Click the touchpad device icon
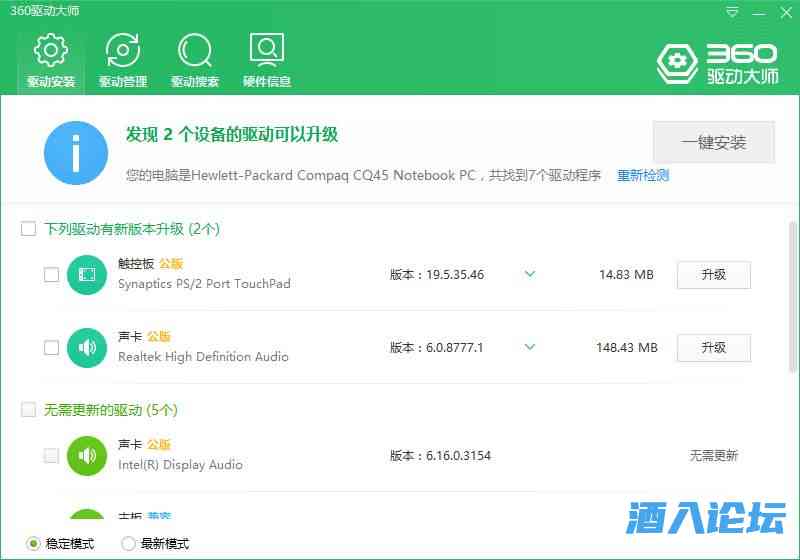The height and width of the screenshot is (560, 800). [87, 275]
